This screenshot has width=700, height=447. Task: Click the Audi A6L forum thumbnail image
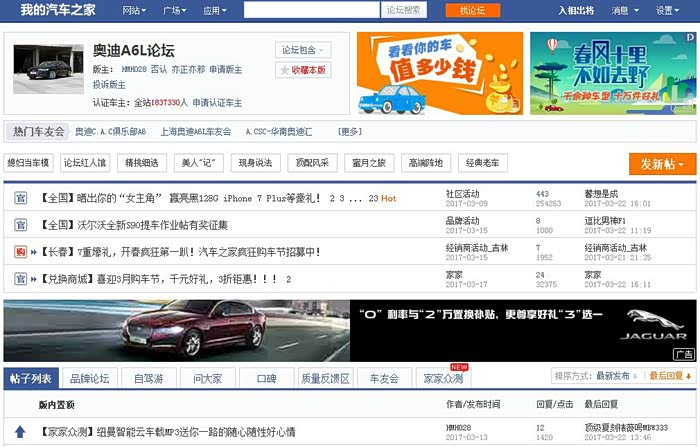click(x=48, y=68)
